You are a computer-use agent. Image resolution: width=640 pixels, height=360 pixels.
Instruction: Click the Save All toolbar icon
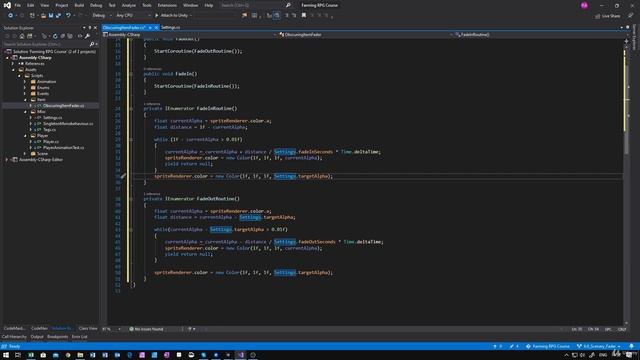click(58, 16)
